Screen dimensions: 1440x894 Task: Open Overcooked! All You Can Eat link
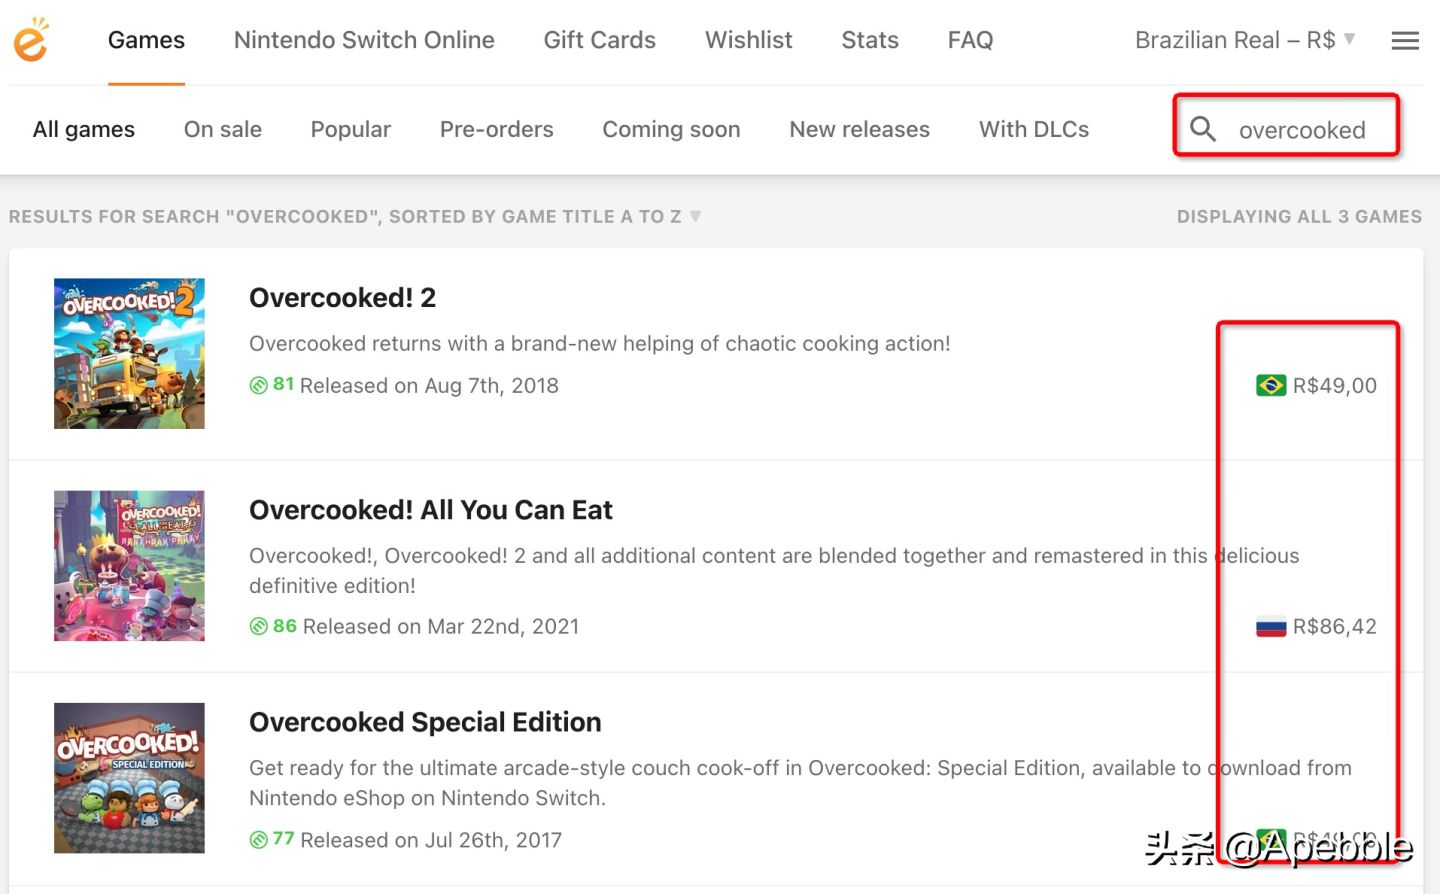(x=430, y=510)
